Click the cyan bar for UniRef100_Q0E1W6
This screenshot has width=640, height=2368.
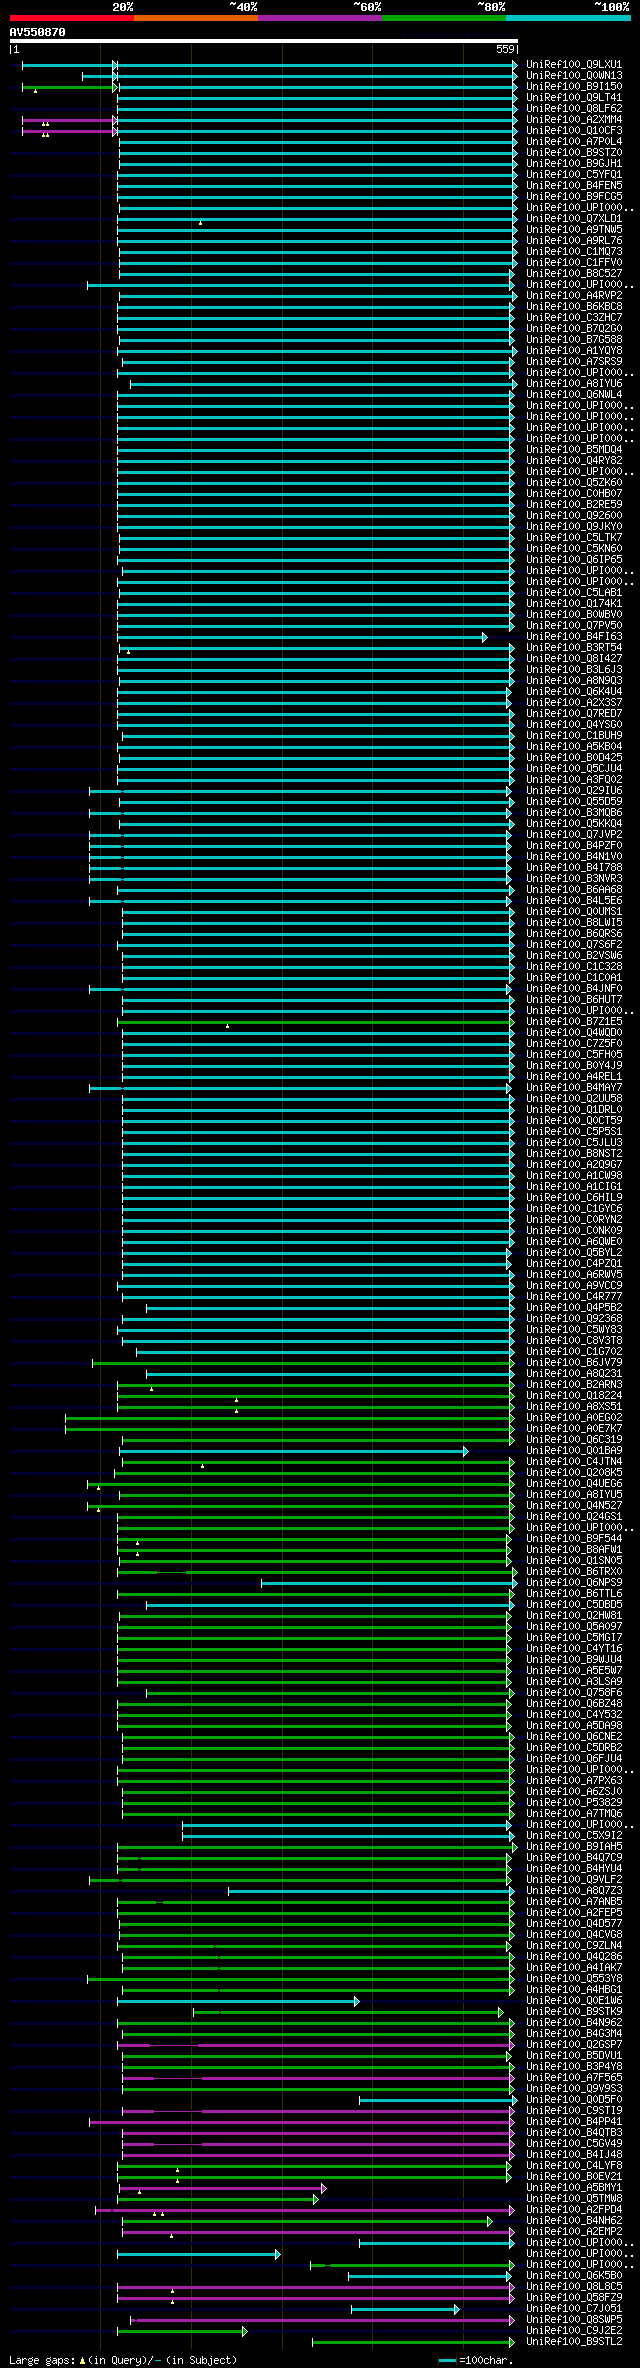(x=238, y=2001)
